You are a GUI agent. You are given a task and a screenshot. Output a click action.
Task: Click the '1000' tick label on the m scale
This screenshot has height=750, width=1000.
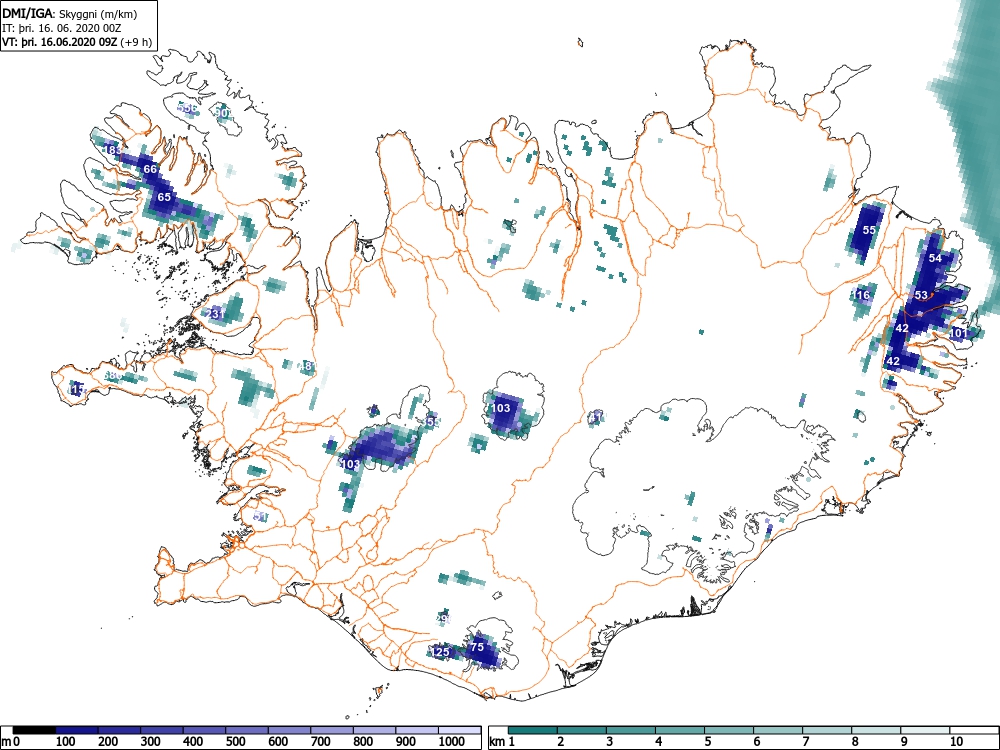coord(450,741)
